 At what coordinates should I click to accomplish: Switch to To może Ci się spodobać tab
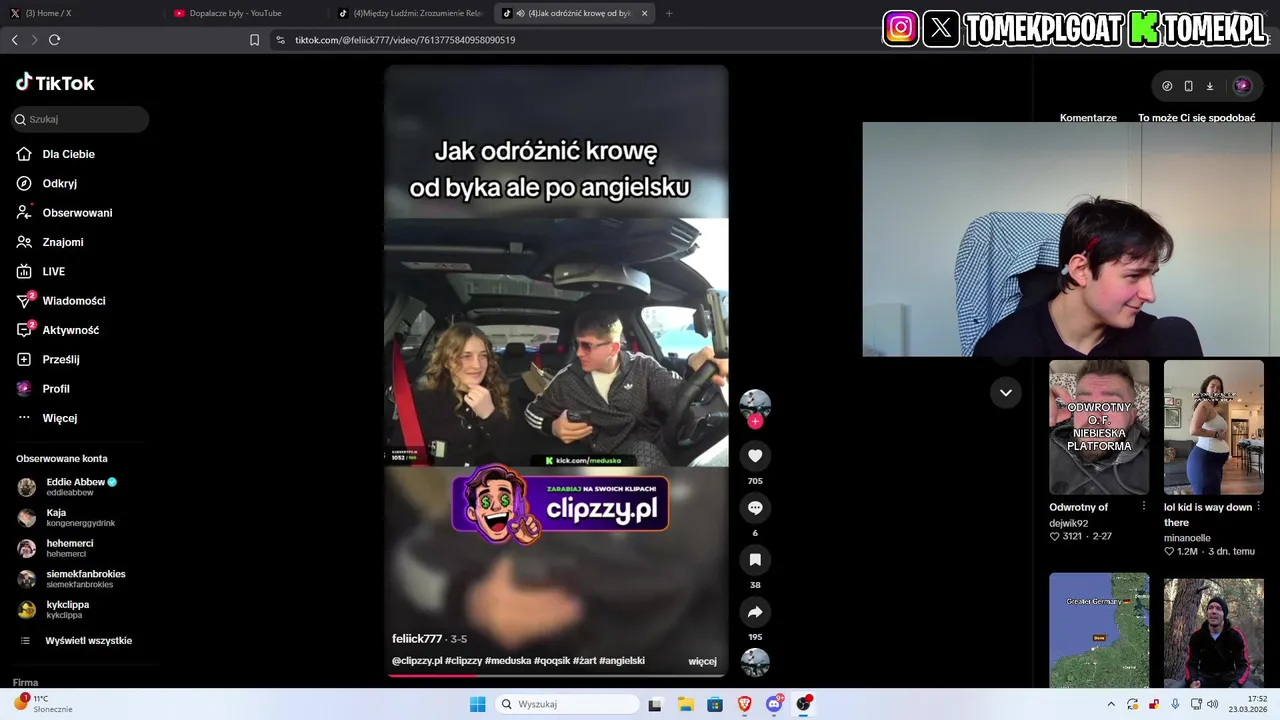[x=1196, y=118]
